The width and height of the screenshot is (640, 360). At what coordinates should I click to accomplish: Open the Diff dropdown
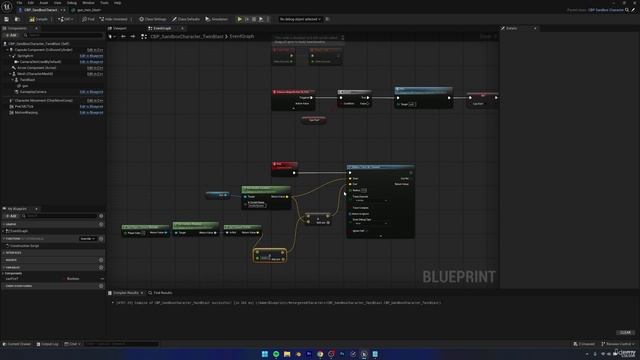(65, 19)
